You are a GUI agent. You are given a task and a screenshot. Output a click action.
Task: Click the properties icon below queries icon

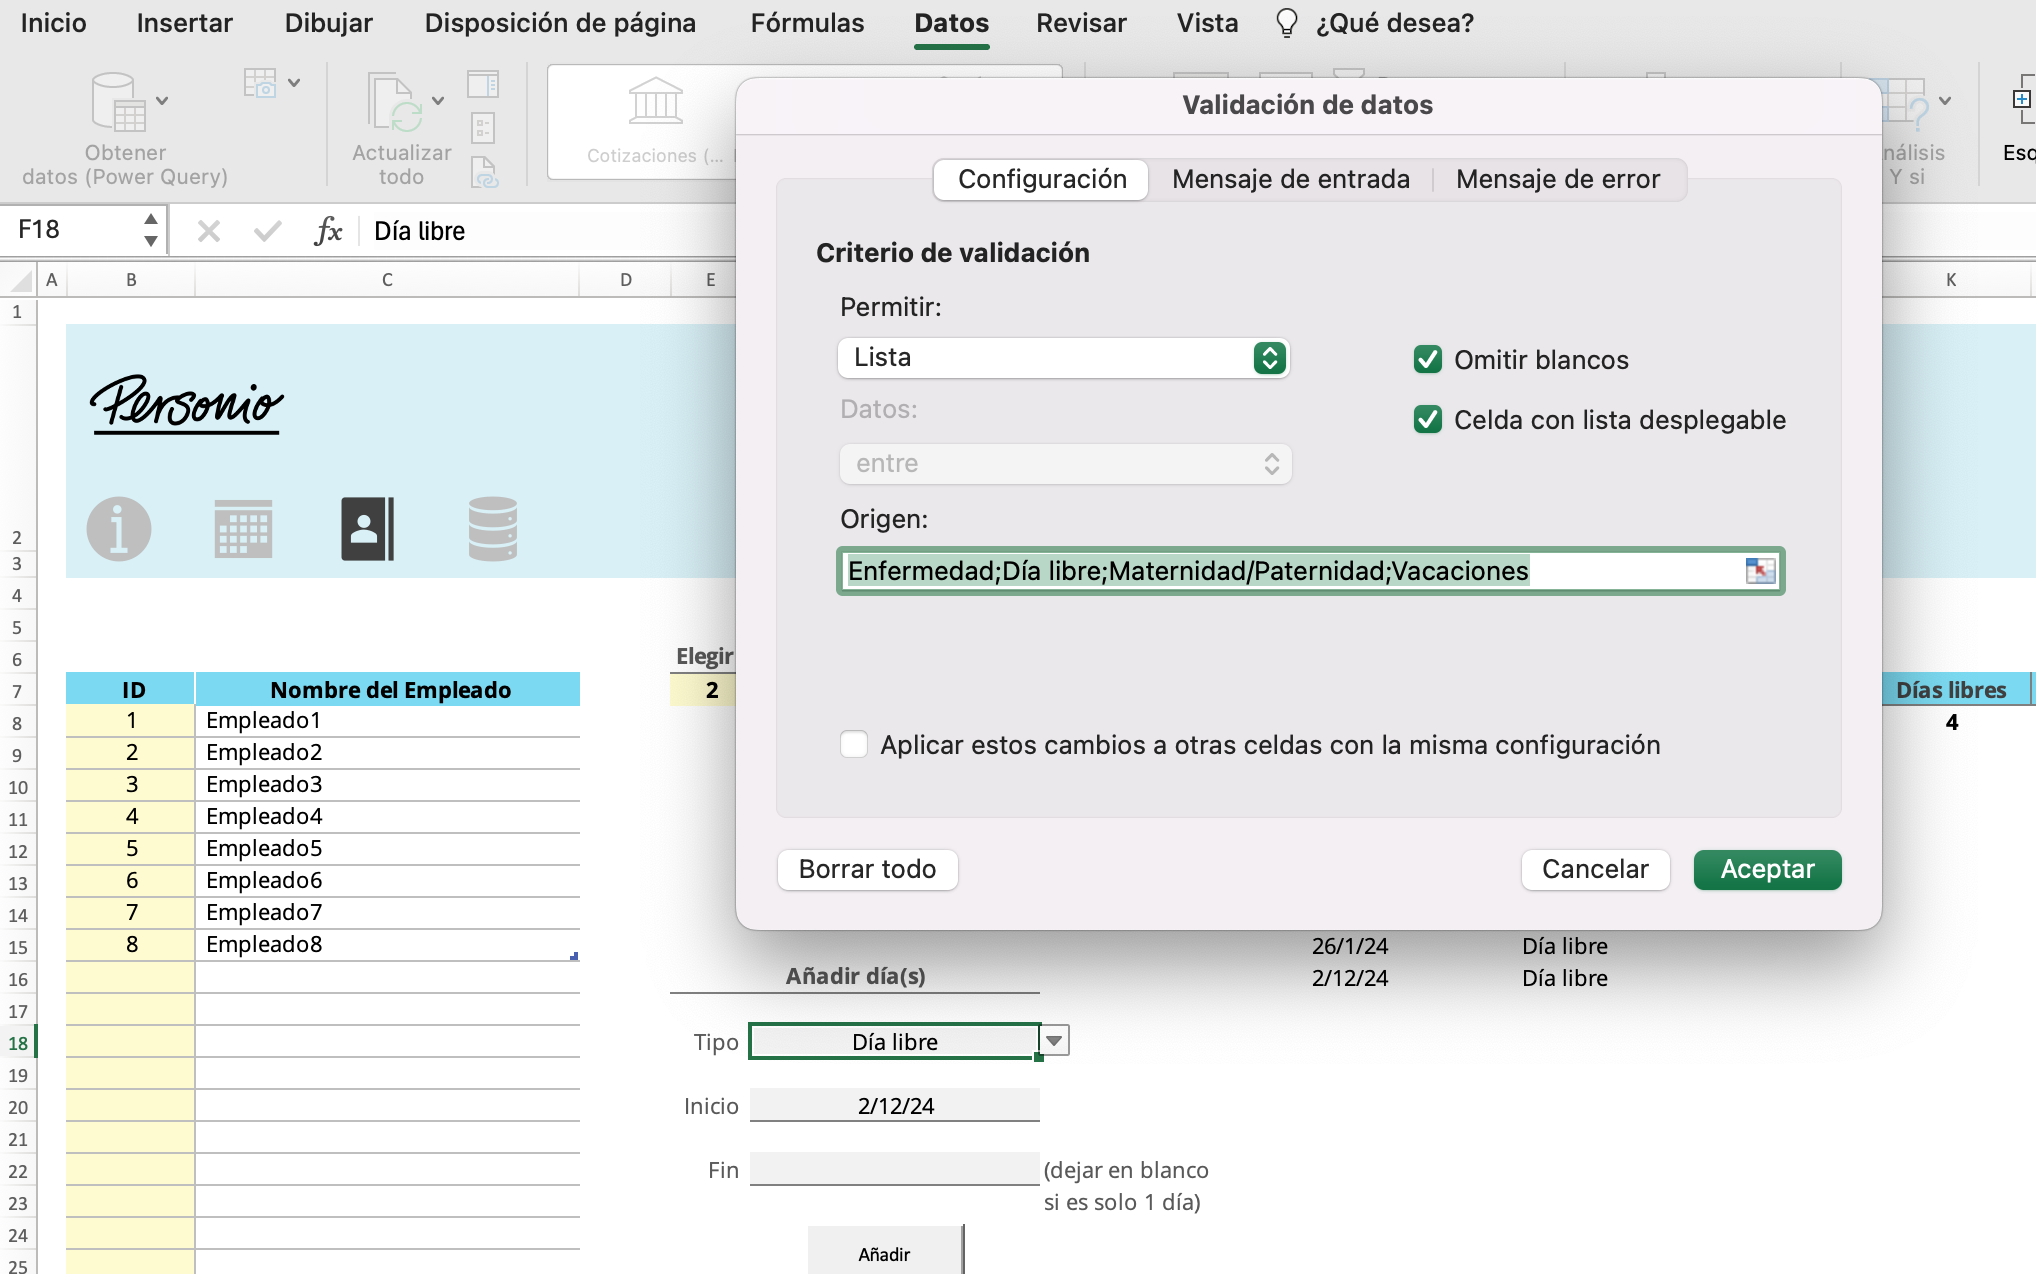483,128
